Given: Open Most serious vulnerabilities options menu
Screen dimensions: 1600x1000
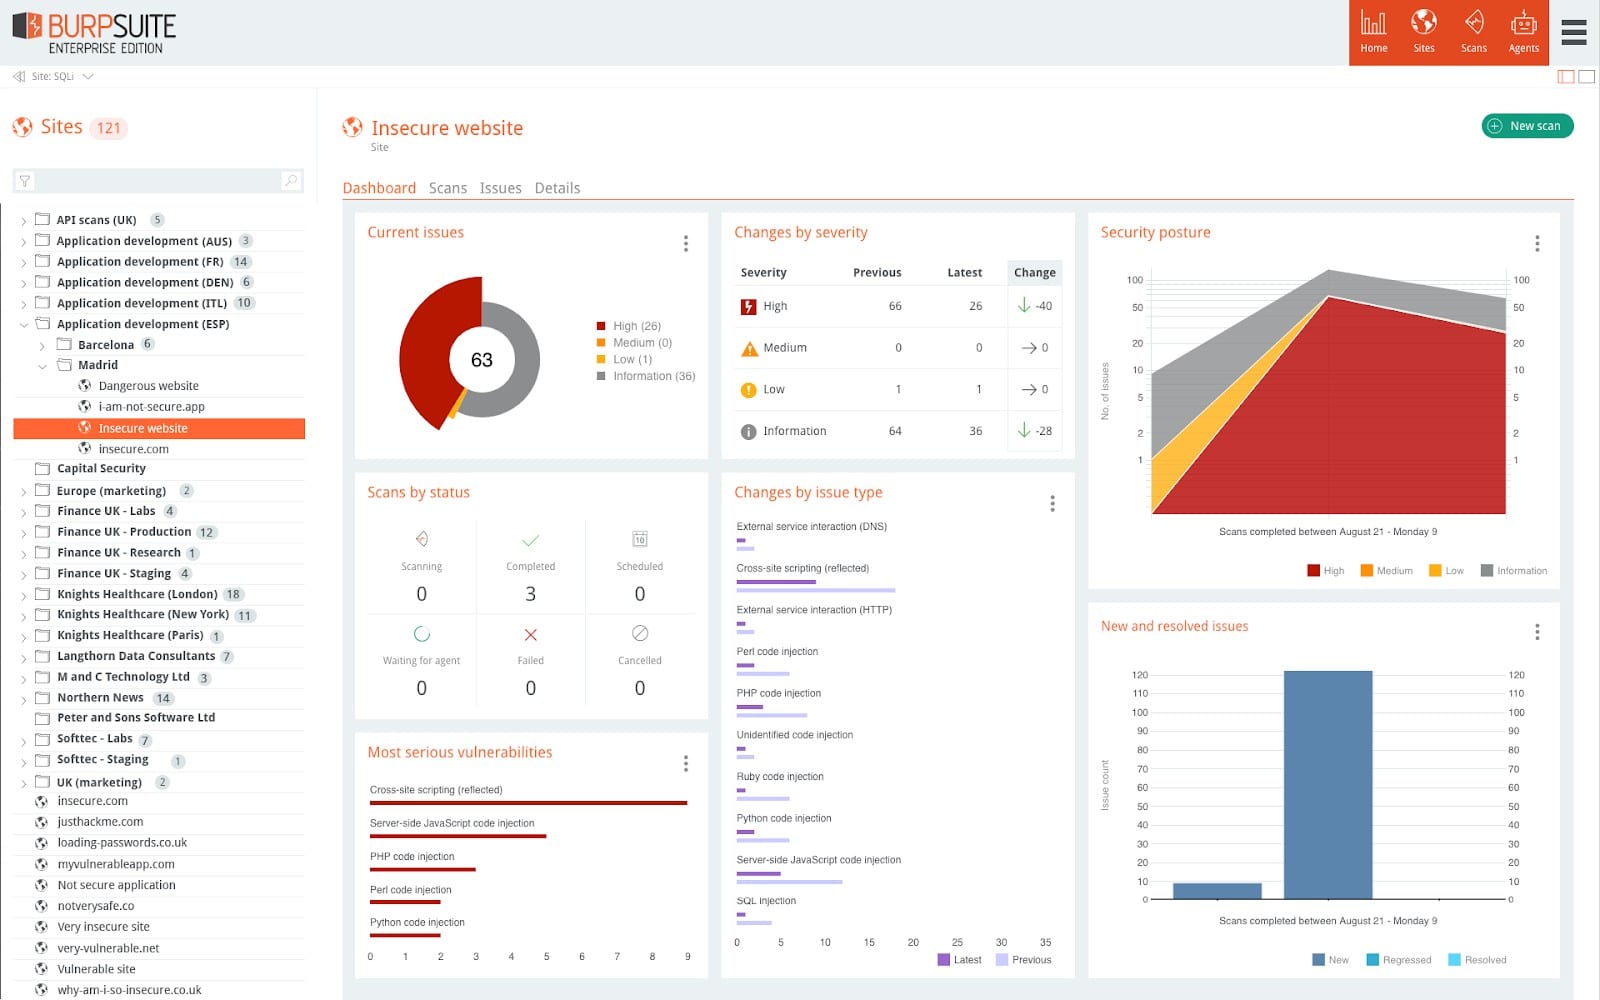Looking at the screenshot, I should (x=685, y=763).
